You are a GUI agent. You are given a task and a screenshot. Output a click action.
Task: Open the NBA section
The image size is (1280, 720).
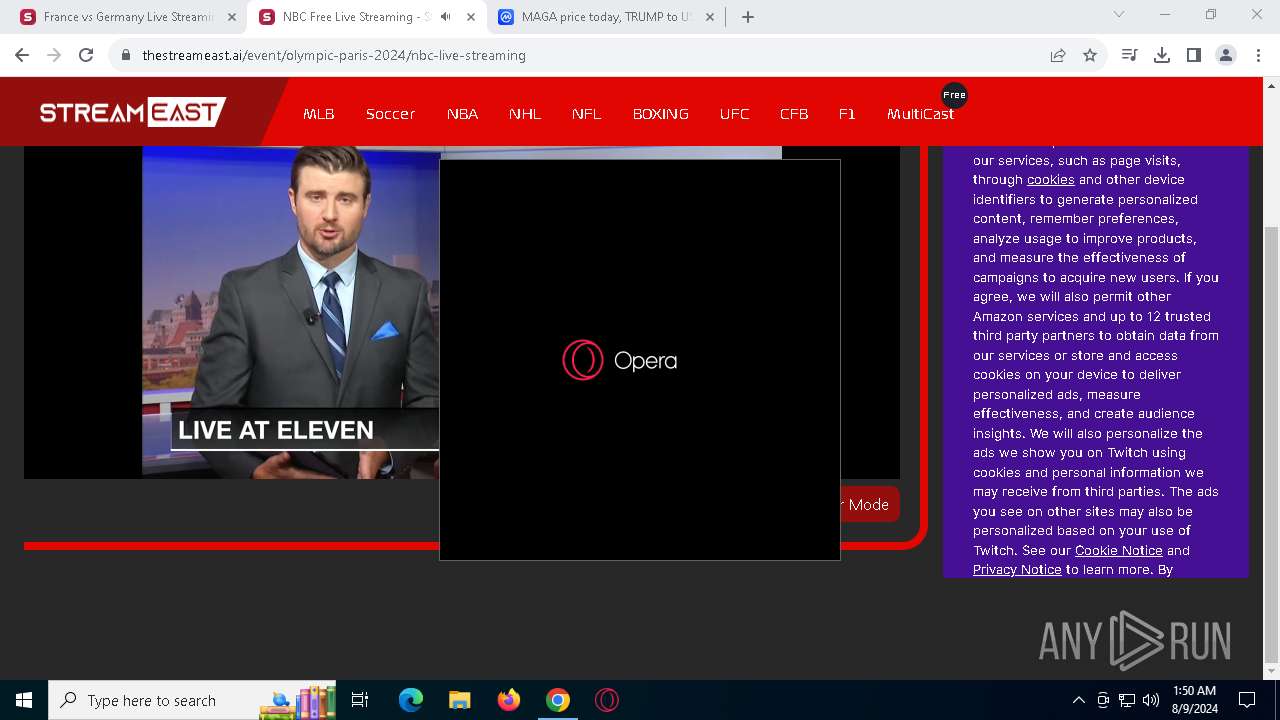(462, 114)
